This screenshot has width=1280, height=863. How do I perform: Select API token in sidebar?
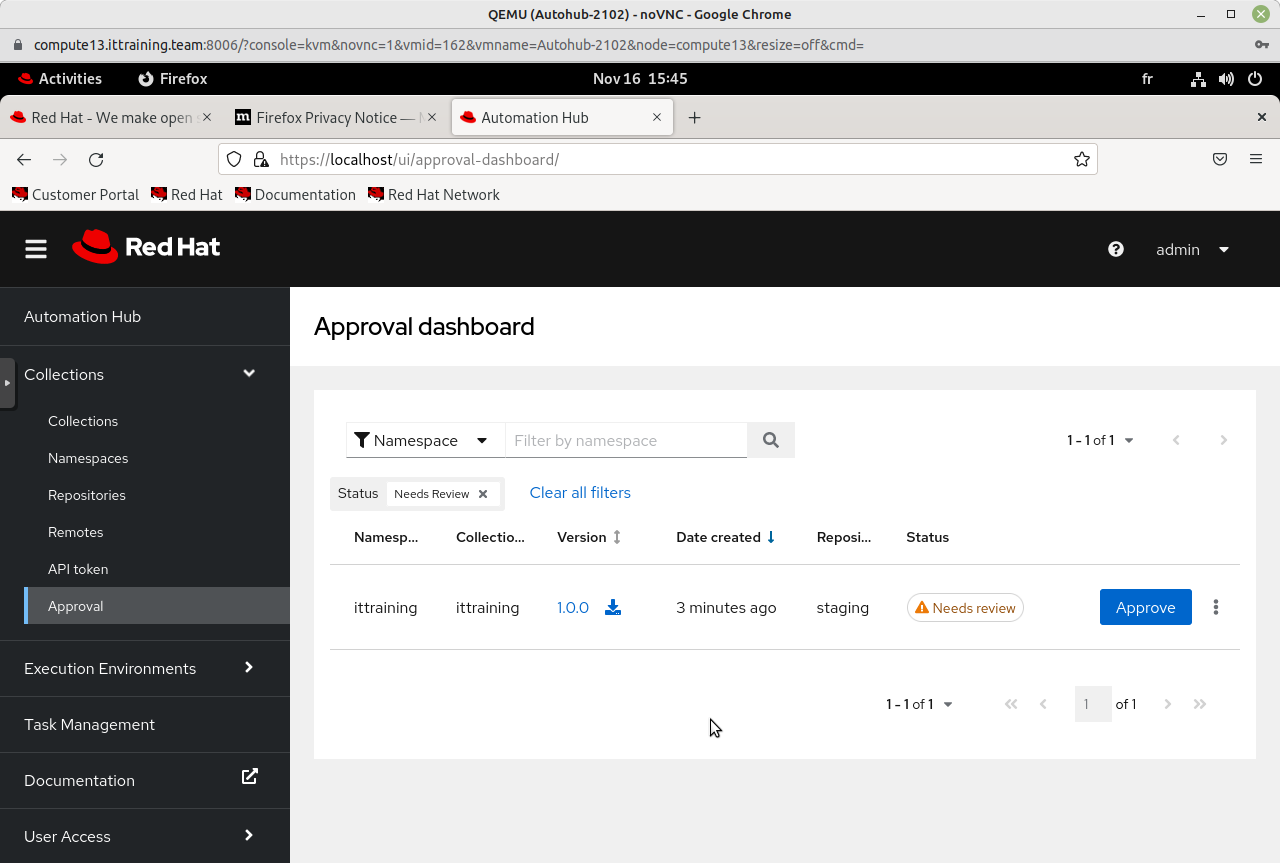(x=78, y=569)
